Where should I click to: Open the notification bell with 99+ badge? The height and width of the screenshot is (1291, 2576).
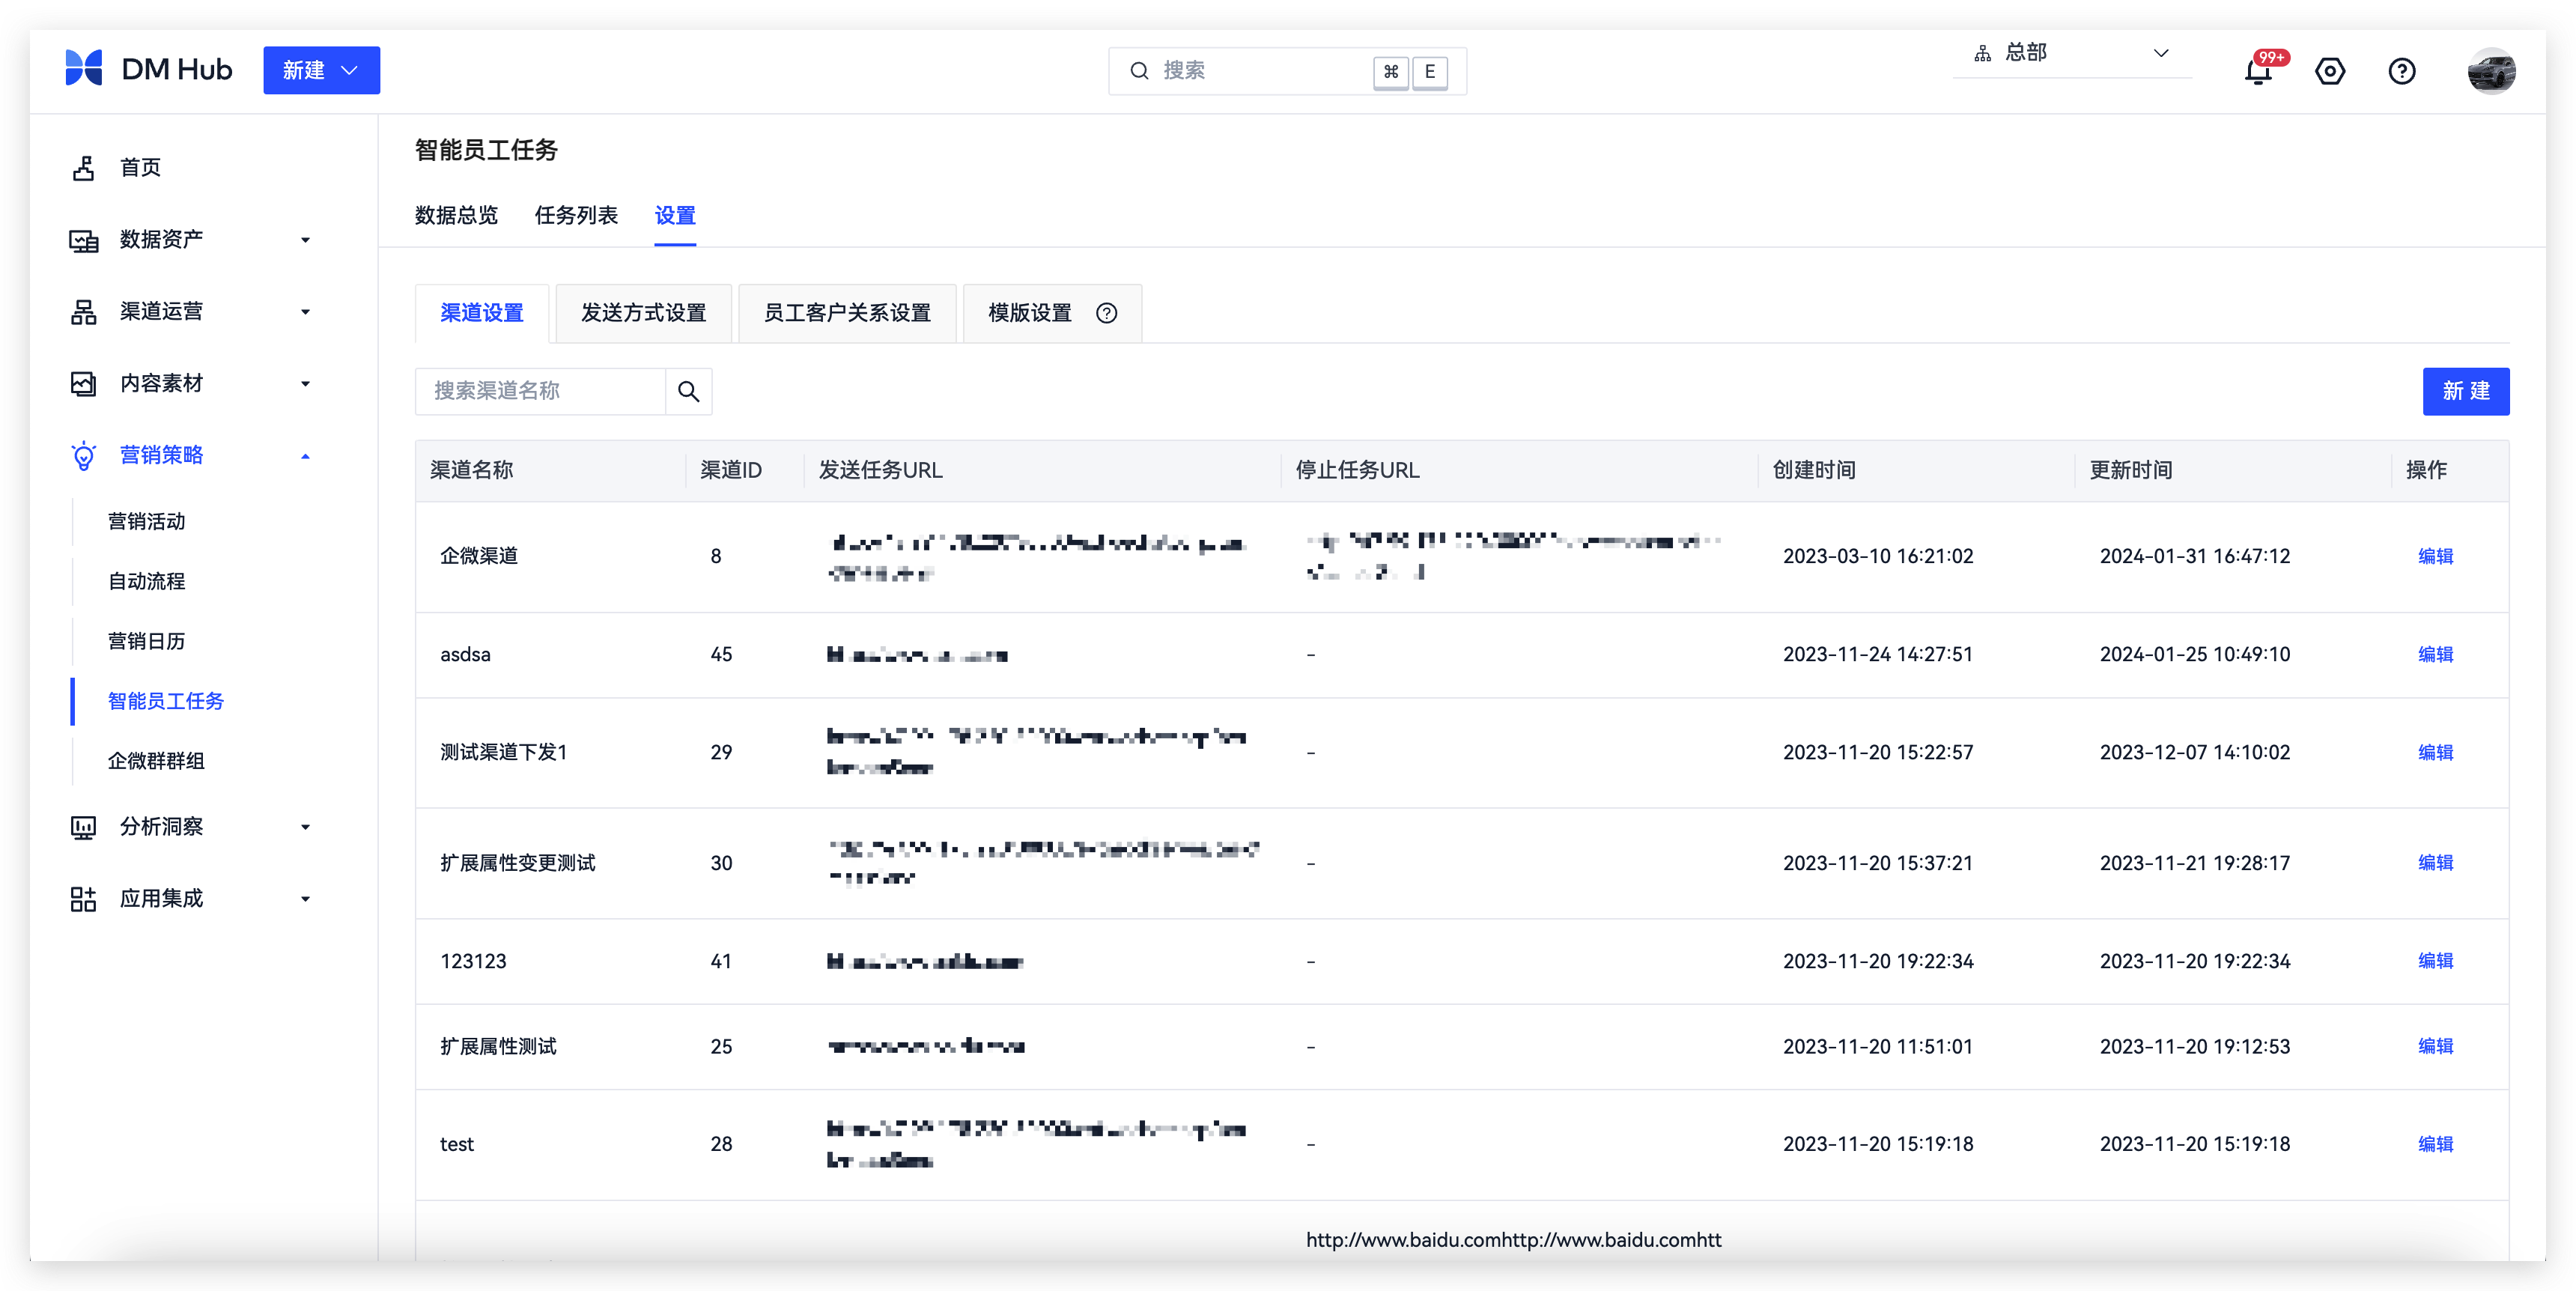[2258, 71]
